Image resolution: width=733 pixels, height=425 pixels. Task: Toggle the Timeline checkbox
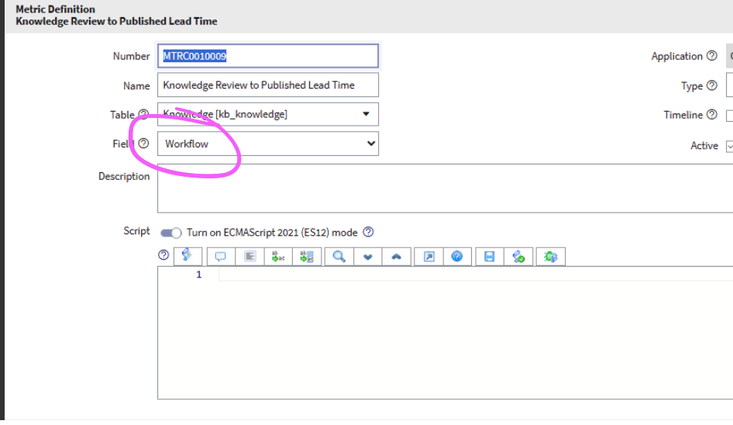730,115
